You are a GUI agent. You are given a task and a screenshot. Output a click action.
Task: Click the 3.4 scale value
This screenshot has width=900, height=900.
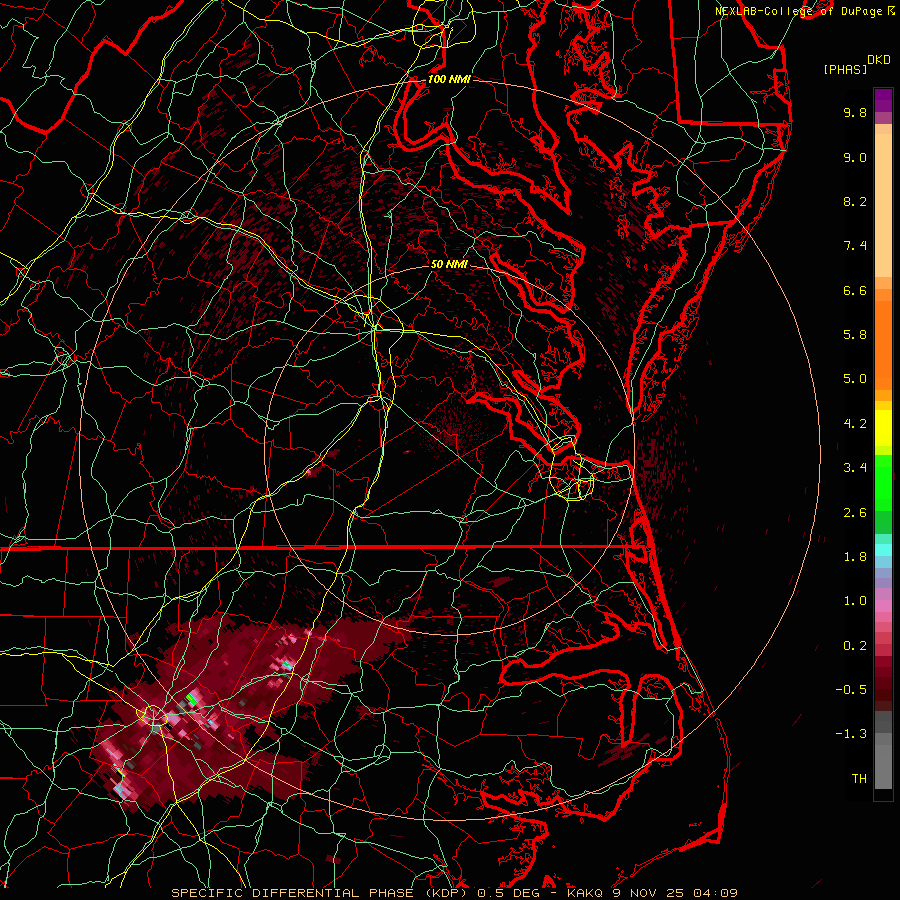[x=855, y=468]
